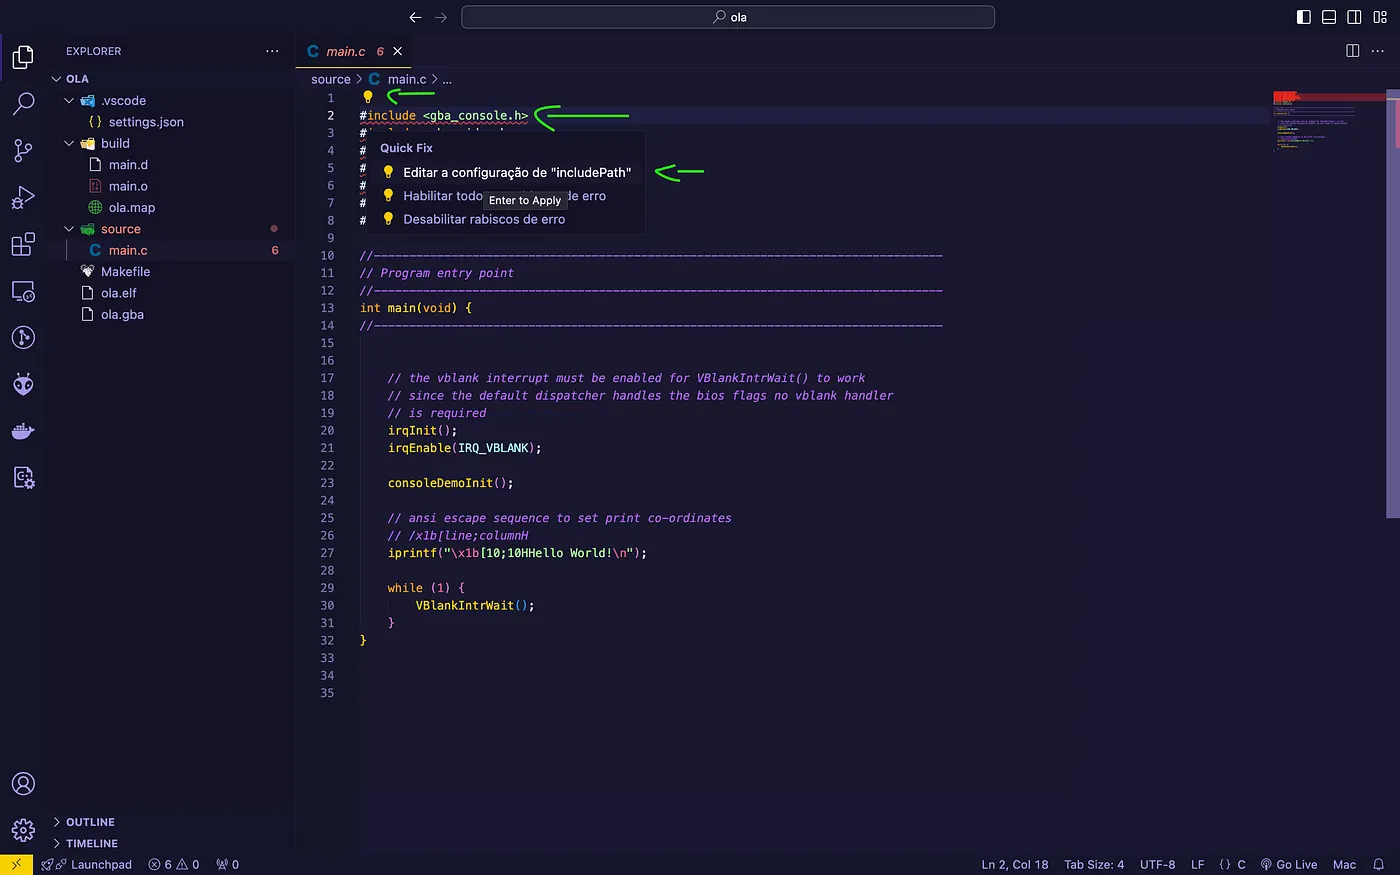Open the Source Control view
This screenshot has width=1400, height=875.
pos(23,150)
